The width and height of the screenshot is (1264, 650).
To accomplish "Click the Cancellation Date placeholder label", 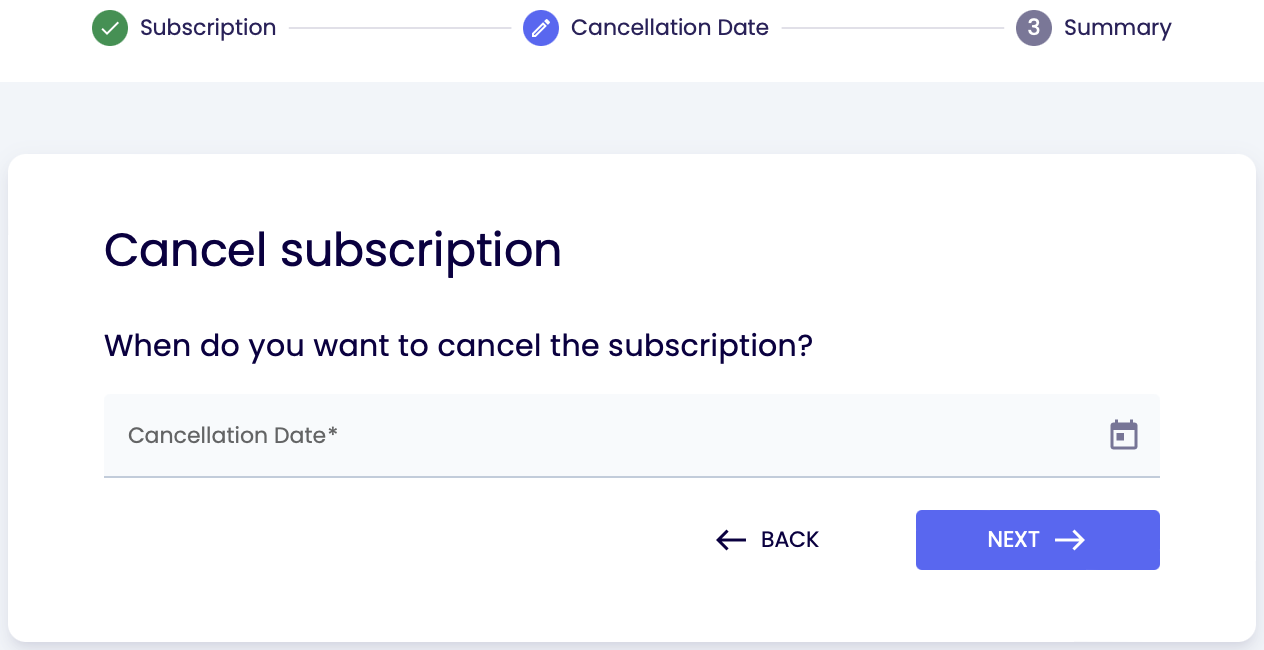I will point(232,436).
